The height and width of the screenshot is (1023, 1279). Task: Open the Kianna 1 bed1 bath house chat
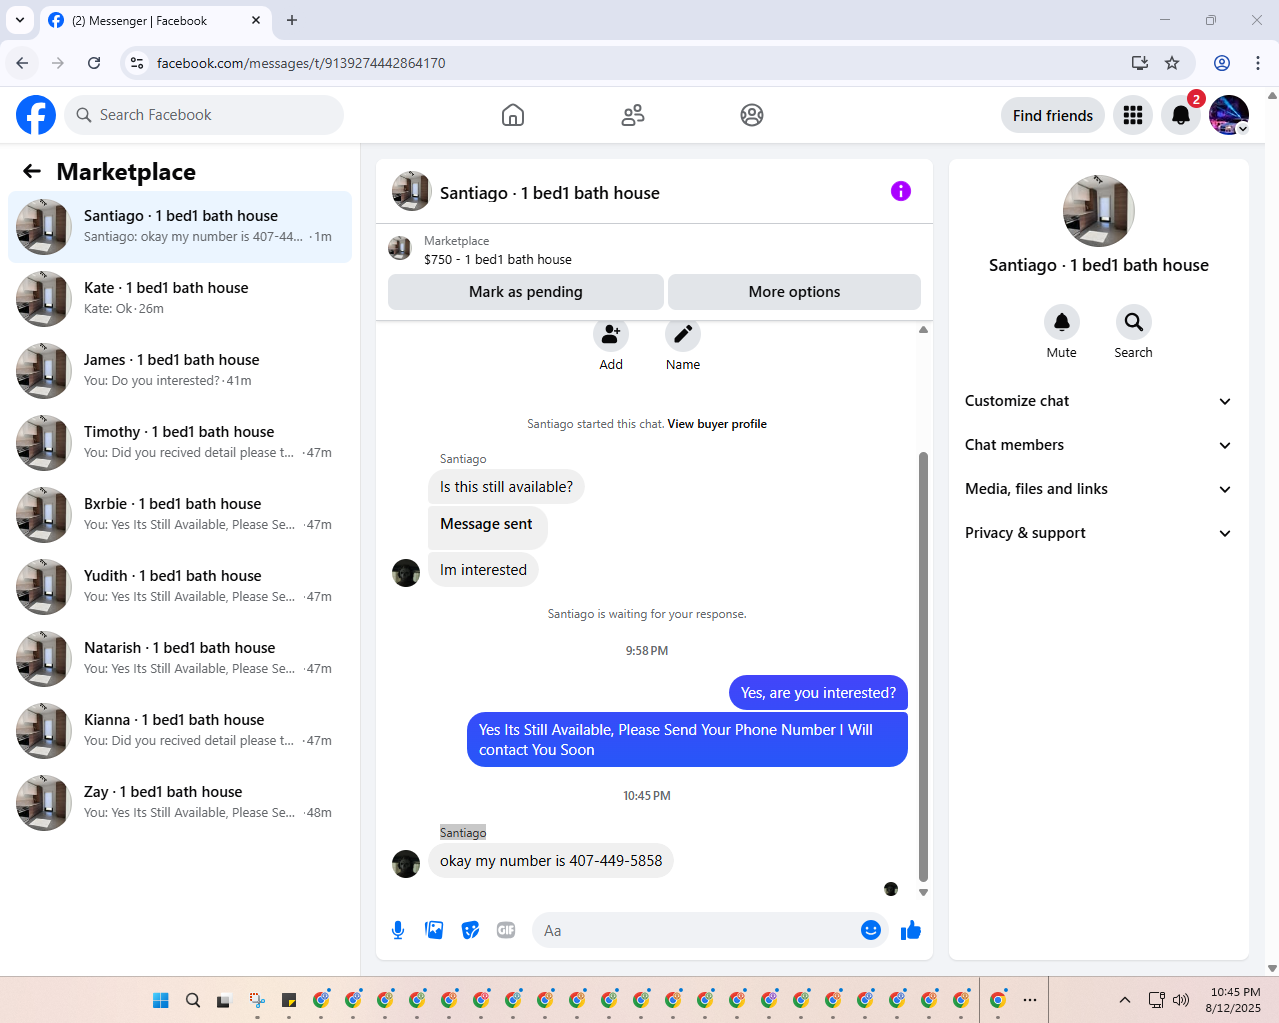coord(180,731)
